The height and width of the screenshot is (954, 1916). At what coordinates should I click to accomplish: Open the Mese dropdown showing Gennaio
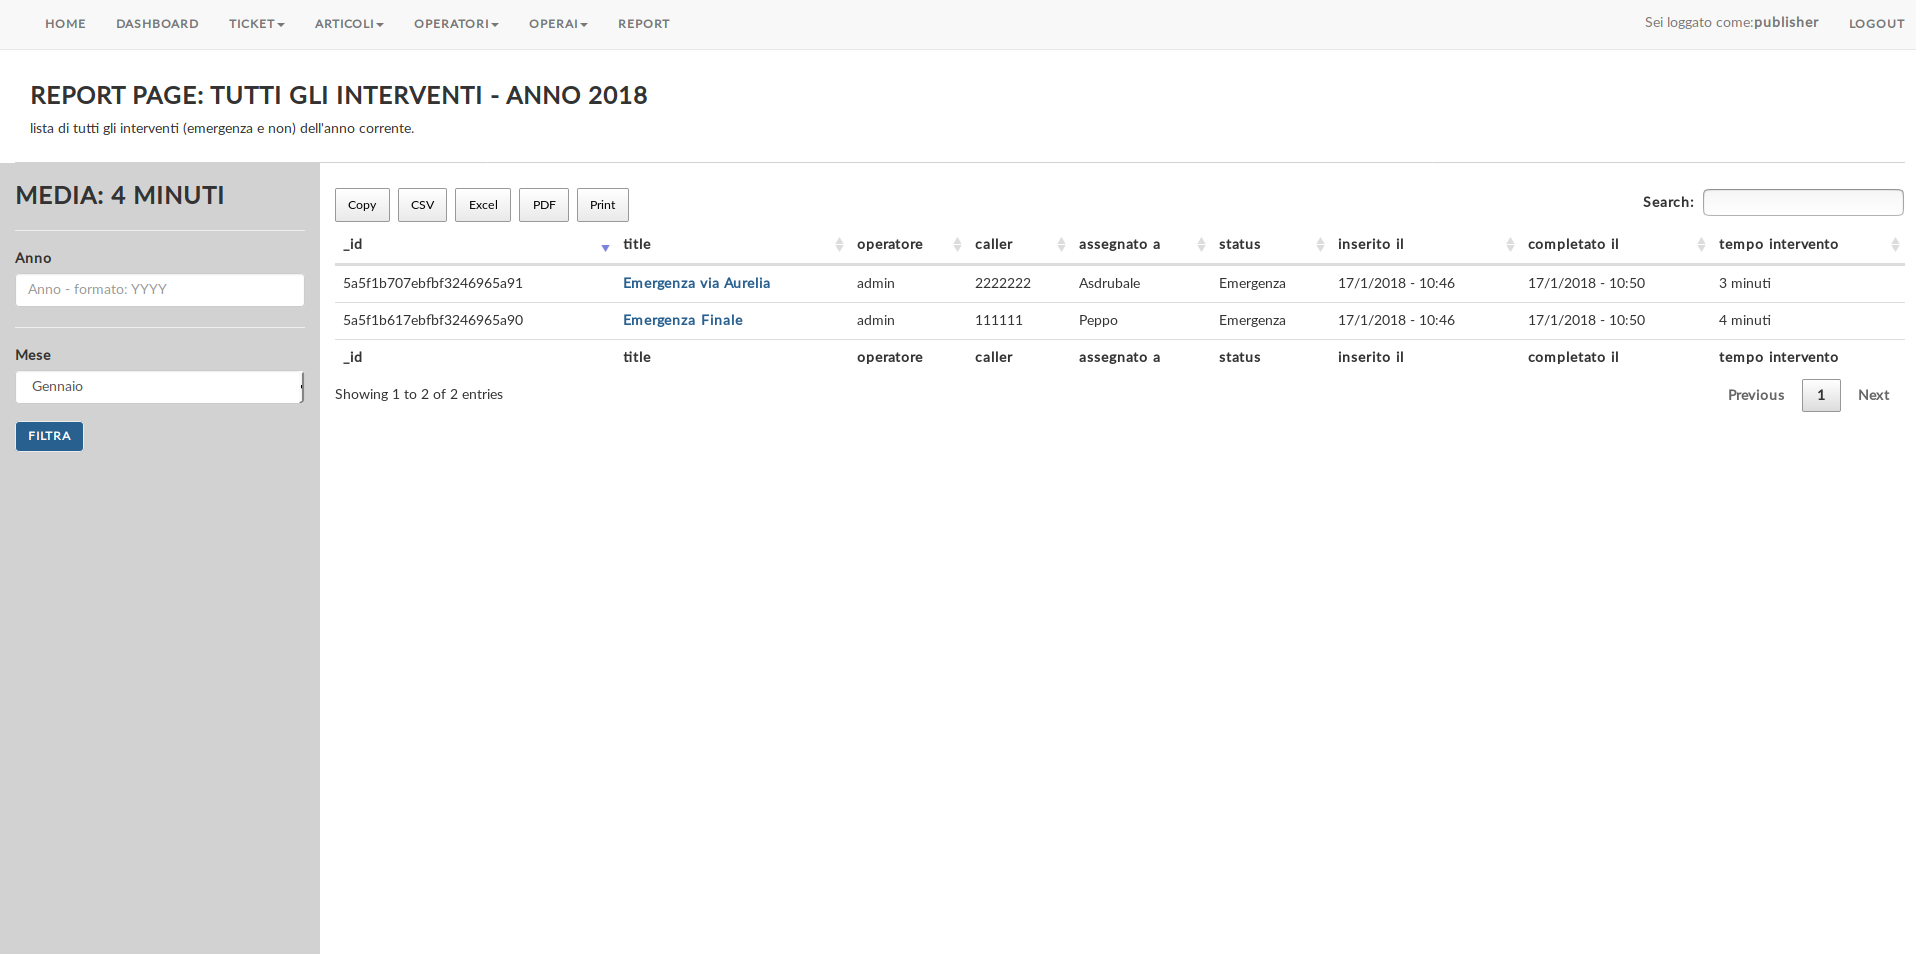[159, 387]
